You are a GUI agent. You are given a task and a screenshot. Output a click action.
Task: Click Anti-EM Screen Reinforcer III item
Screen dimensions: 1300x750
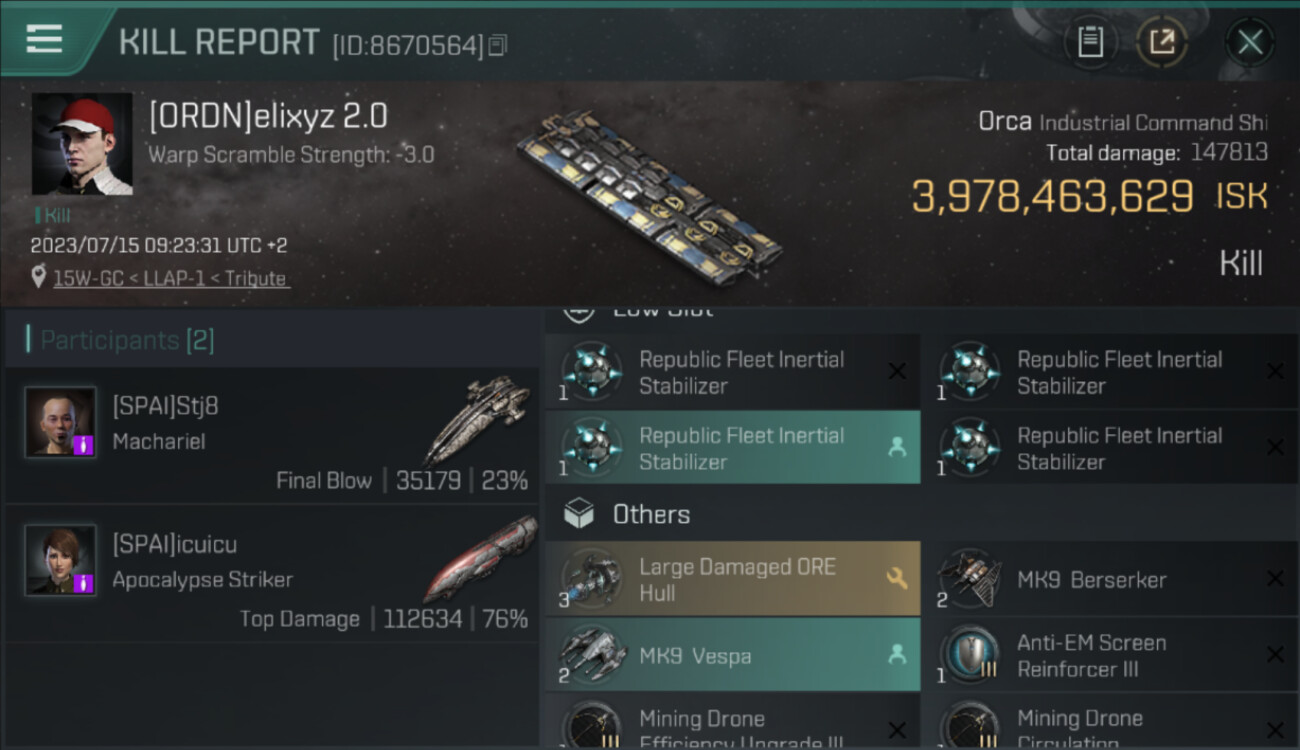(1100, 656)
